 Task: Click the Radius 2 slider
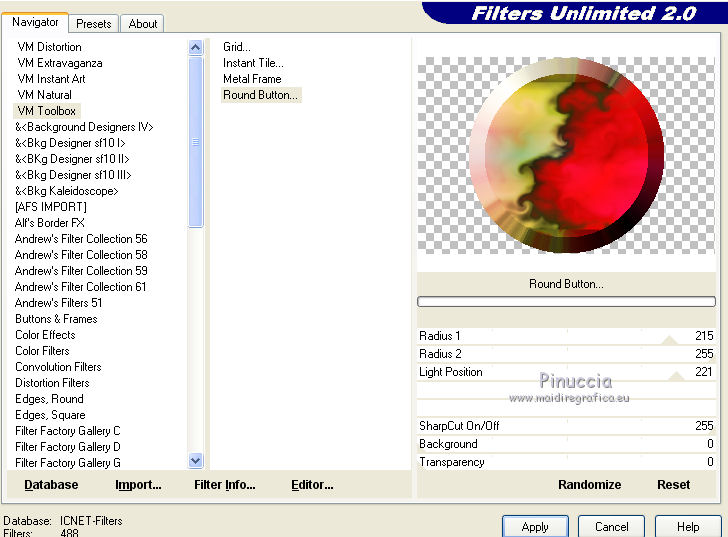pyautogui.click(x=566, y=354)
